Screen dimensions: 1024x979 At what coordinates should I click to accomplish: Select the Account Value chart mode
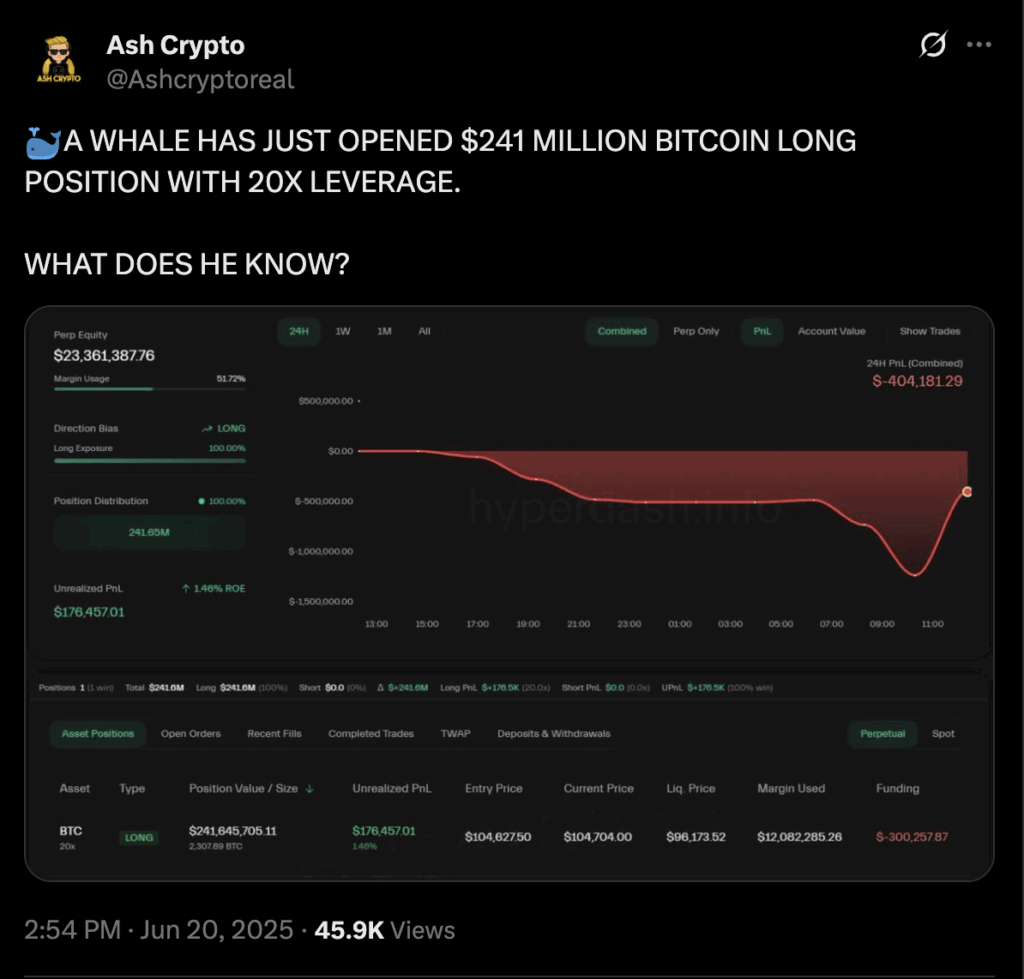[x=831, y=331]
